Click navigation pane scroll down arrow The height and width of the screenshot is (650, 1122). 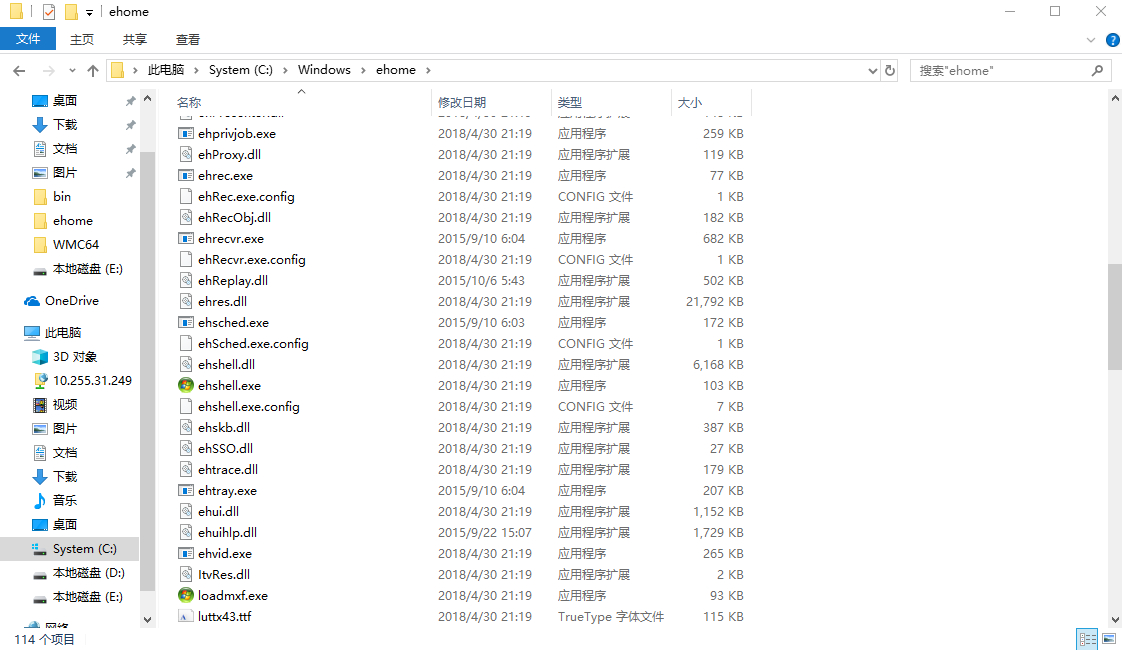pos(147,620)
